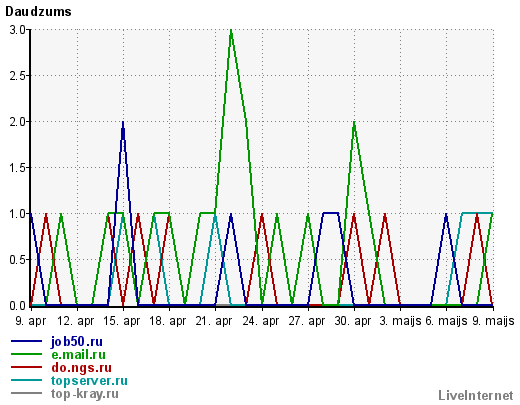This screenshot has height=405, width=520.
Task: Click the 9. maijs axis label
Action: [x=493, y=321]
